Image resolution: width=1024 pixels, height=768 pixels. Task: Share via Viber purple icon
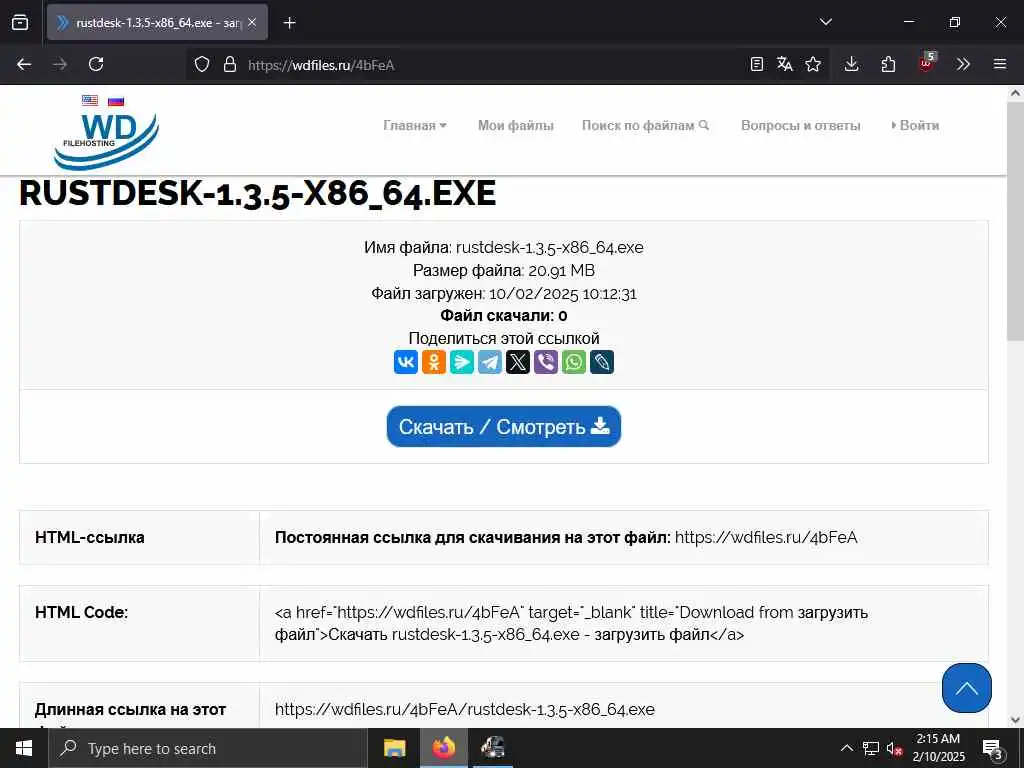pos(546,362)
